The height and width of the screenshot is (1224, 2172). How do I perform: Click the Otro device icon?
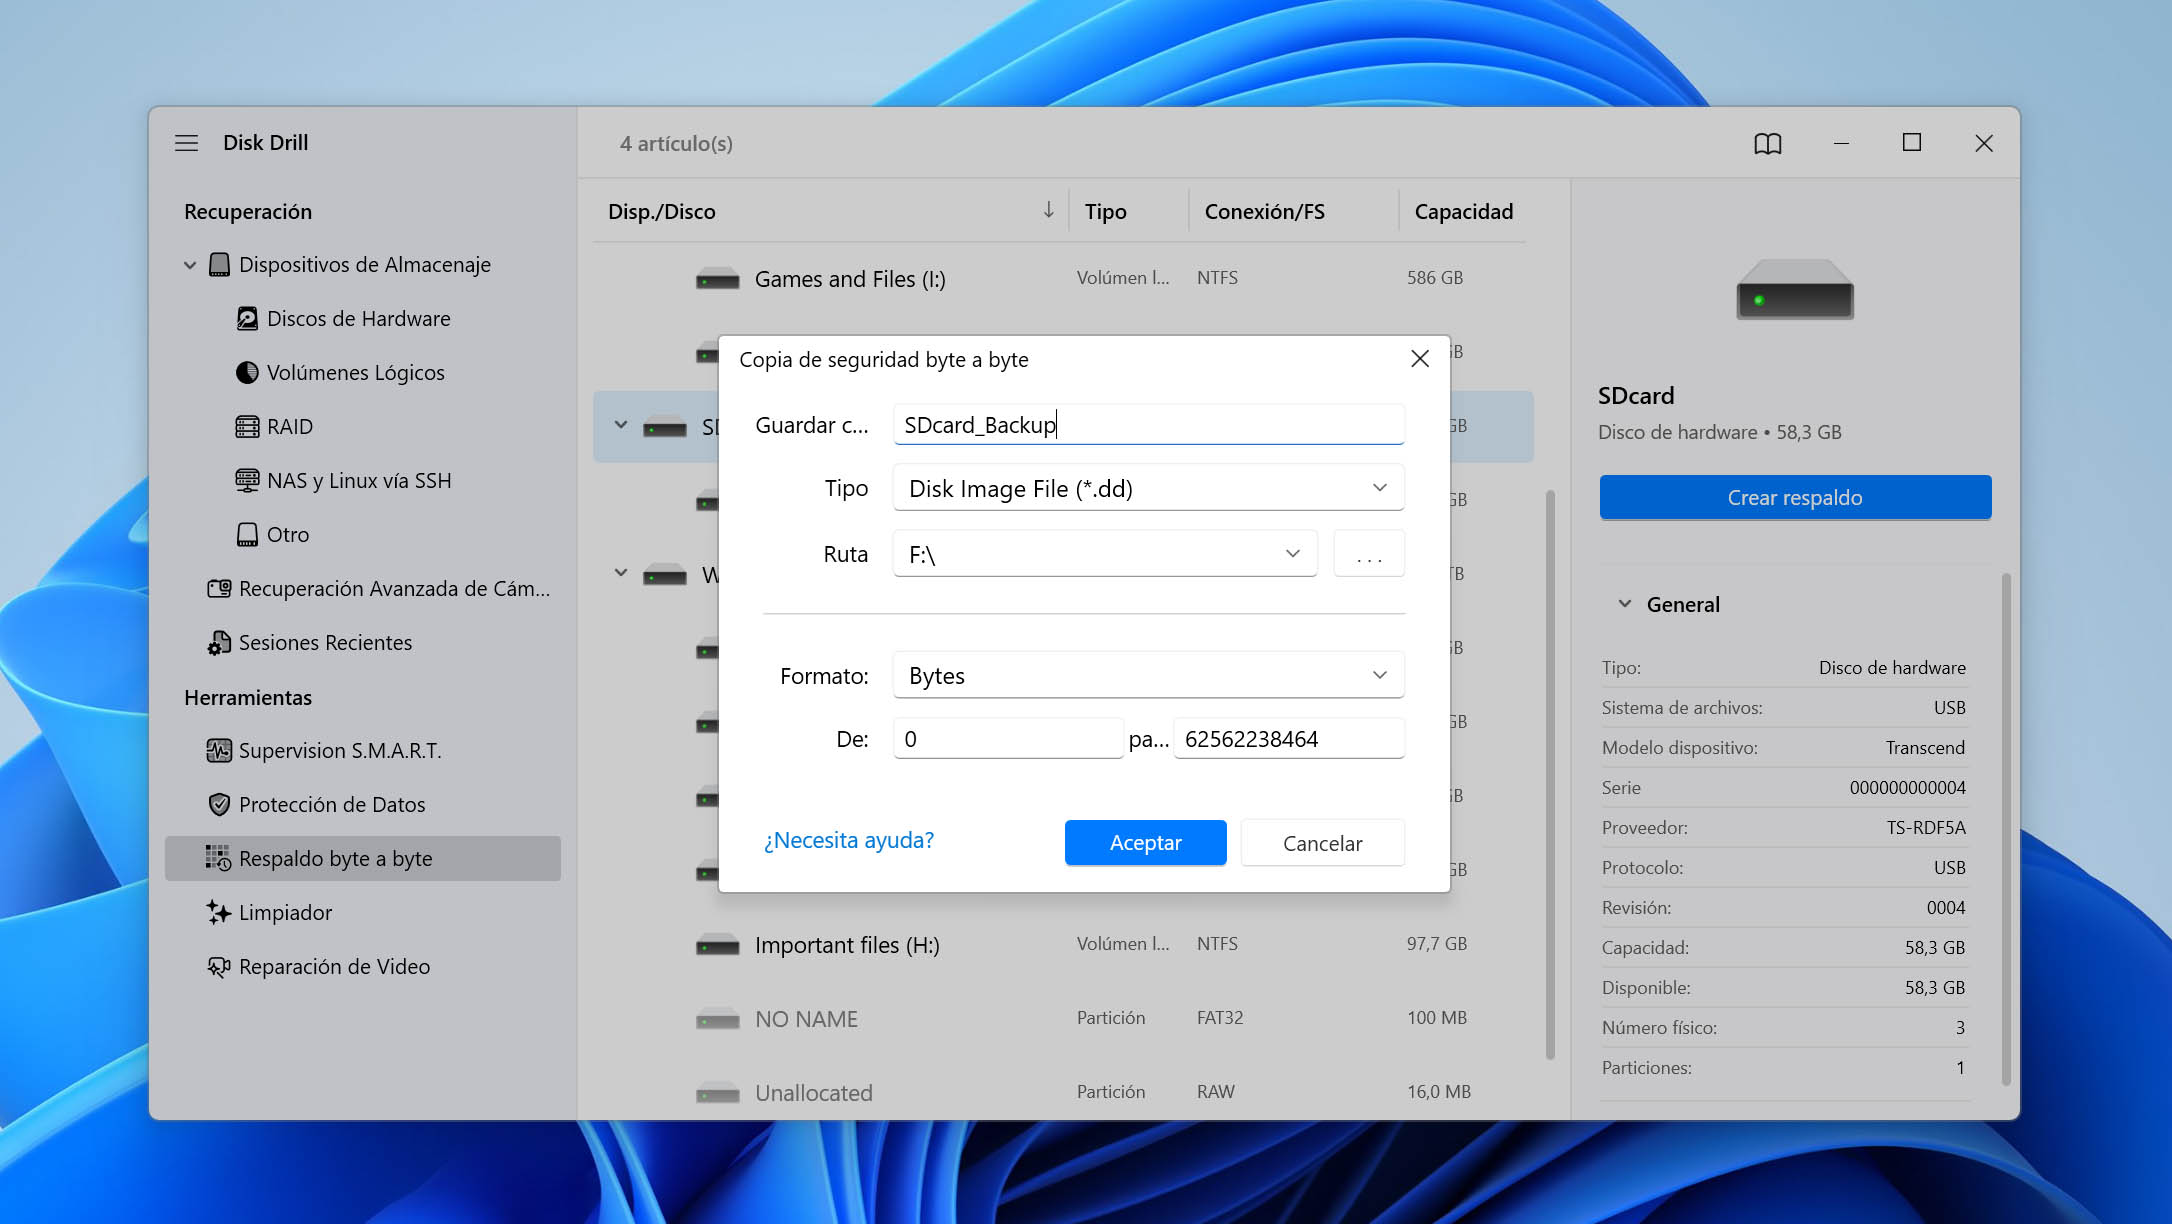pyautogui.click(x=247, y=535)
